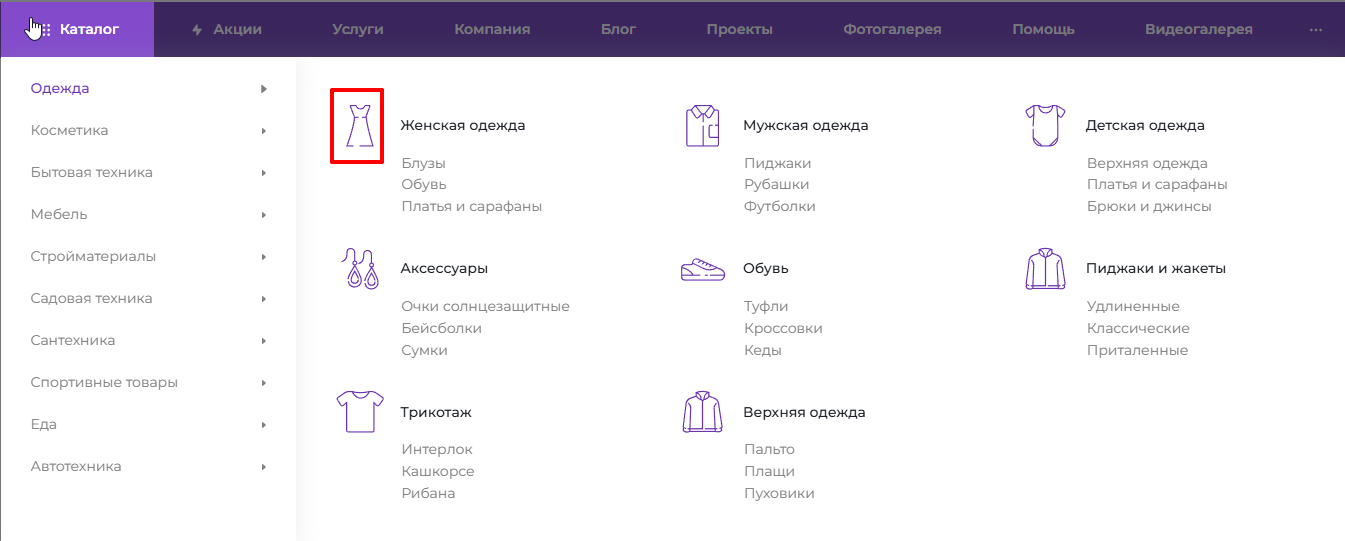Expand the Косметика submenu arrow
The image size is (1345, 541).
click(264, 131)
